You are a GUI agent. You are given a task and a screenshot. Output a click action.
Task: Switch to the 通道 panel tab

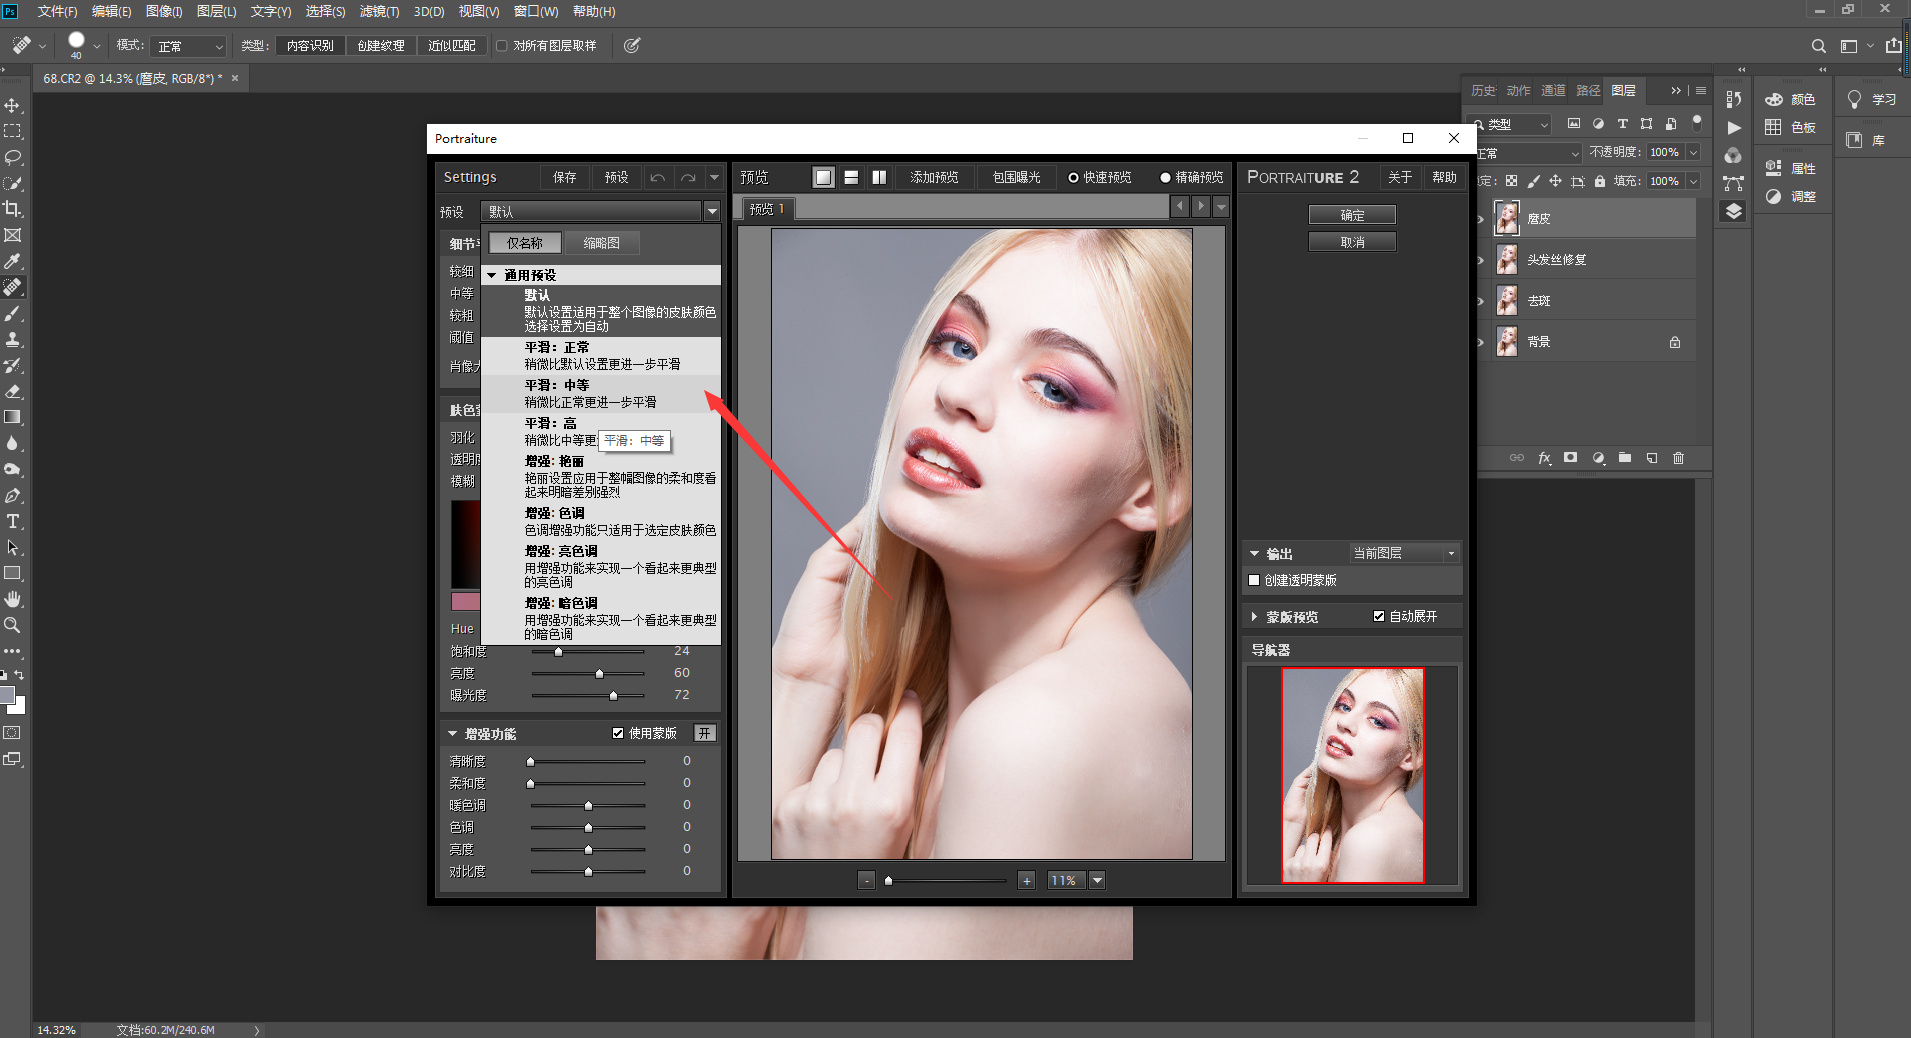tap(1553, 91)
